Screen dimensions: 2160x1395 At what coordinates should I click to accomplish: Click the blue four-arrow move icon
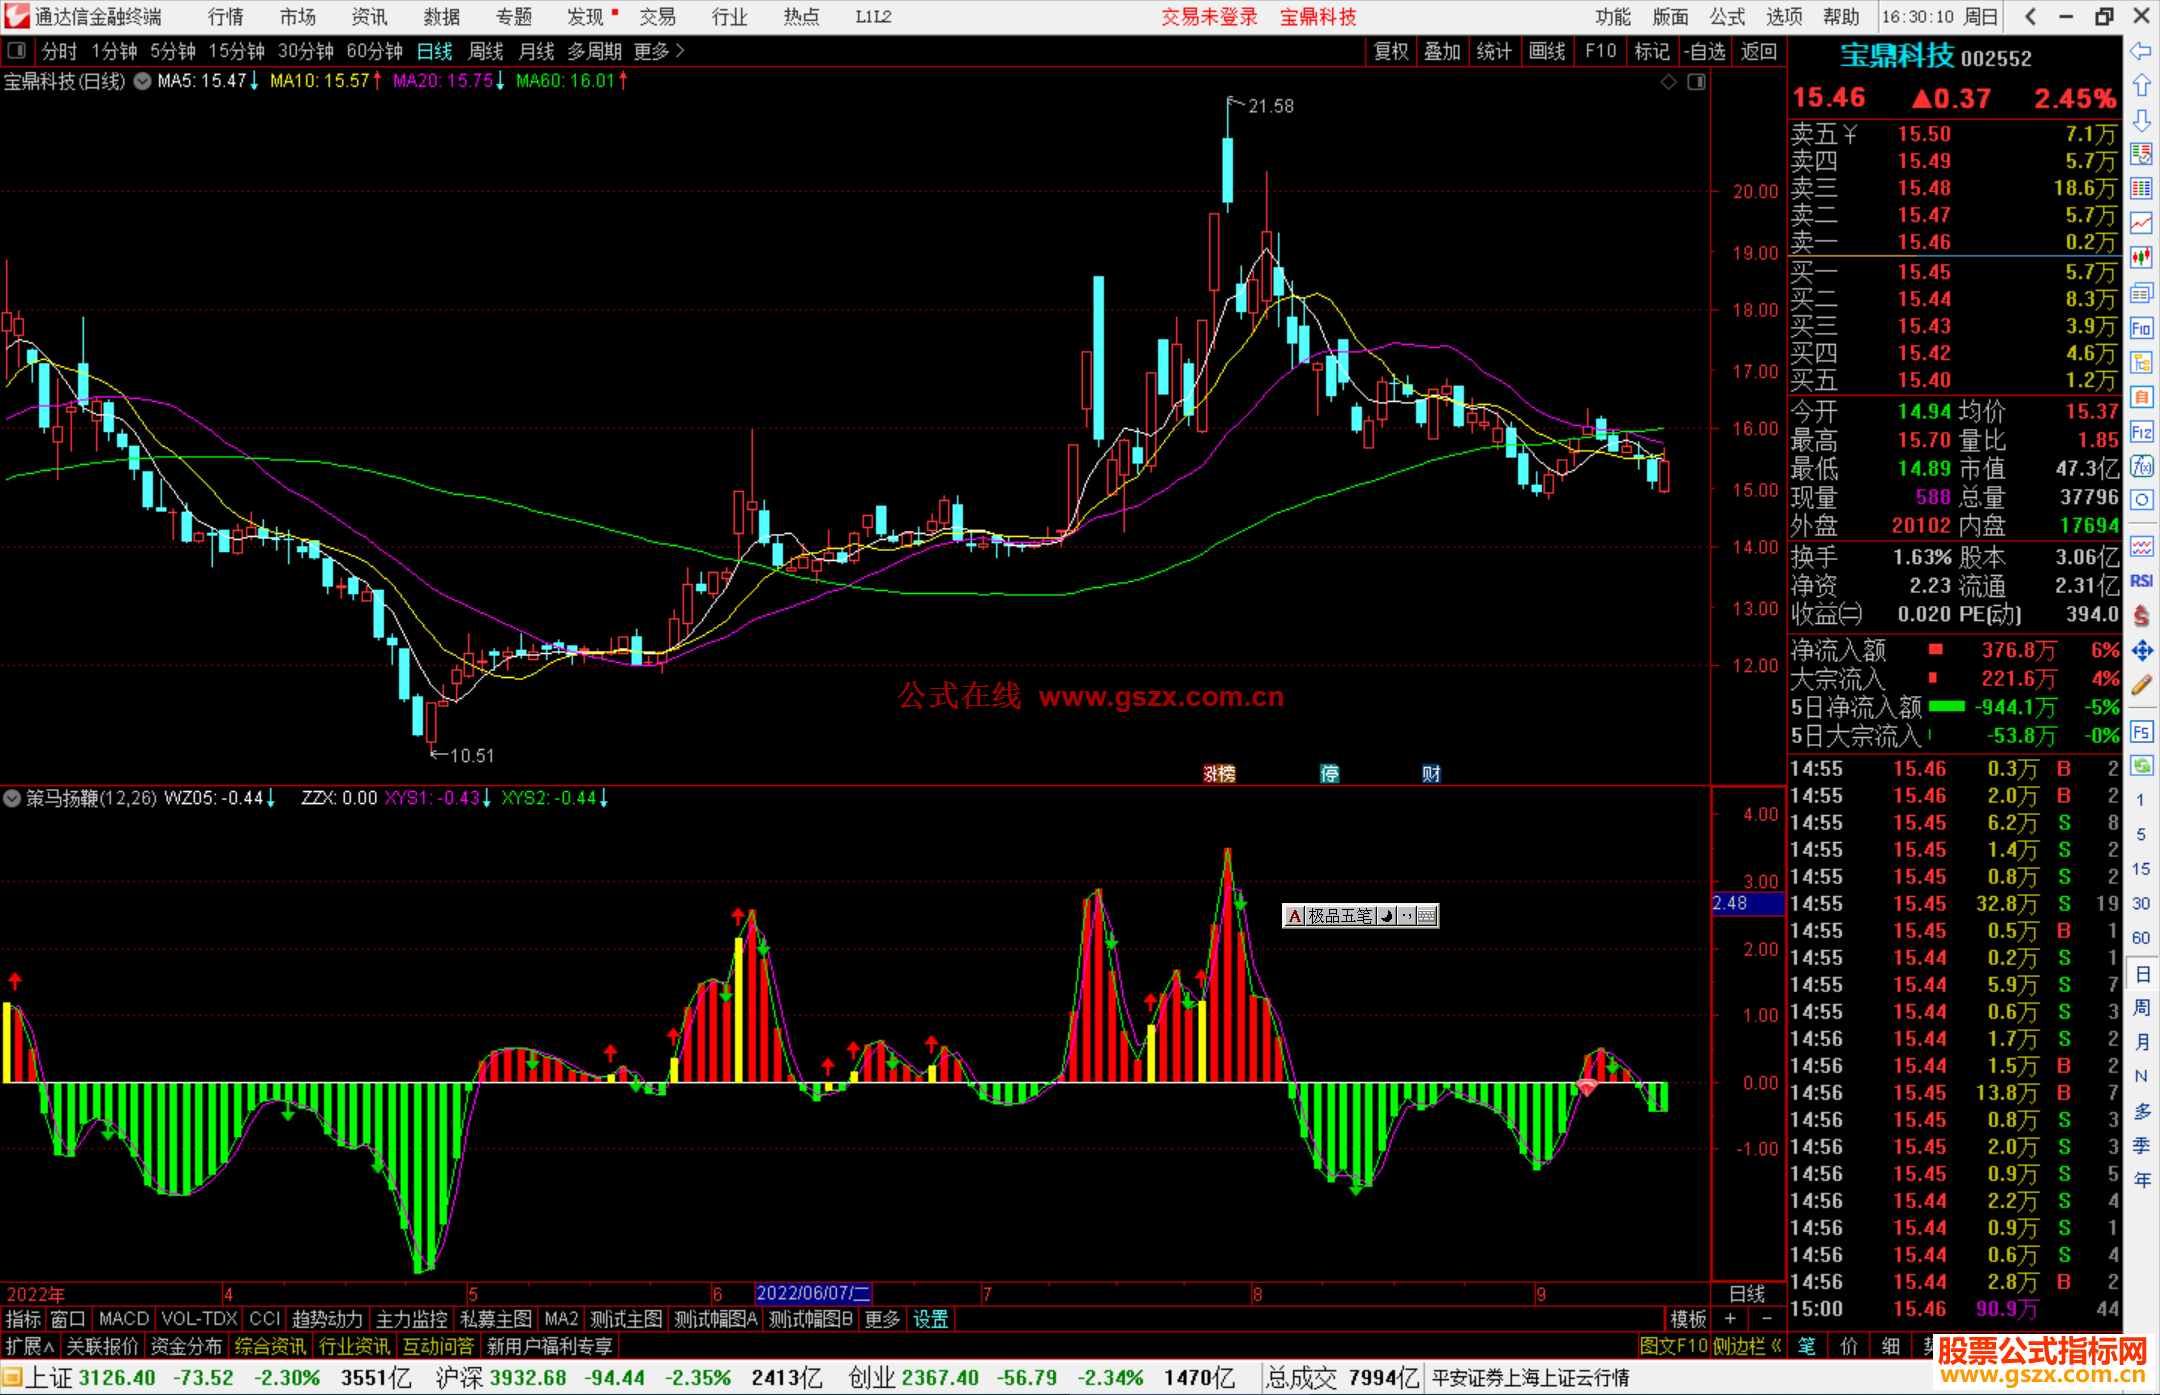point(2141,651)
